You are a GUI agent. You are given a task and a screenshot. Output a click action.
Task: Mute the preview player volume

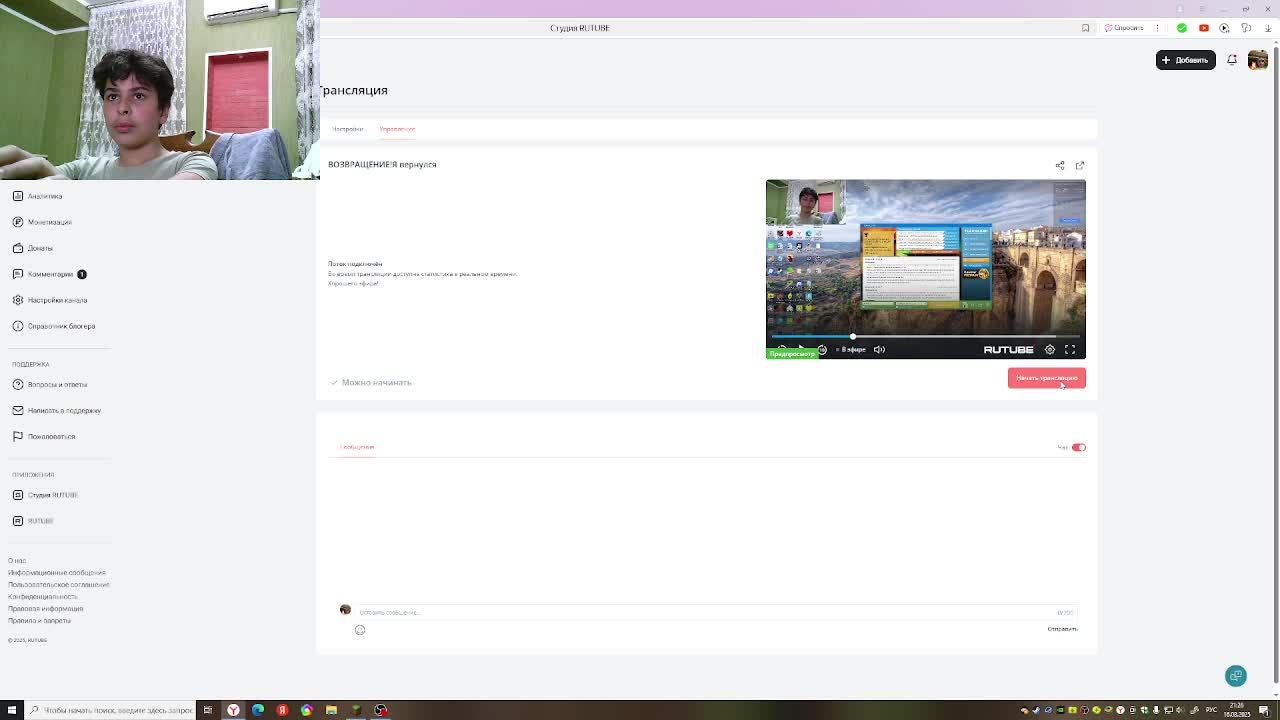point(879,350)
